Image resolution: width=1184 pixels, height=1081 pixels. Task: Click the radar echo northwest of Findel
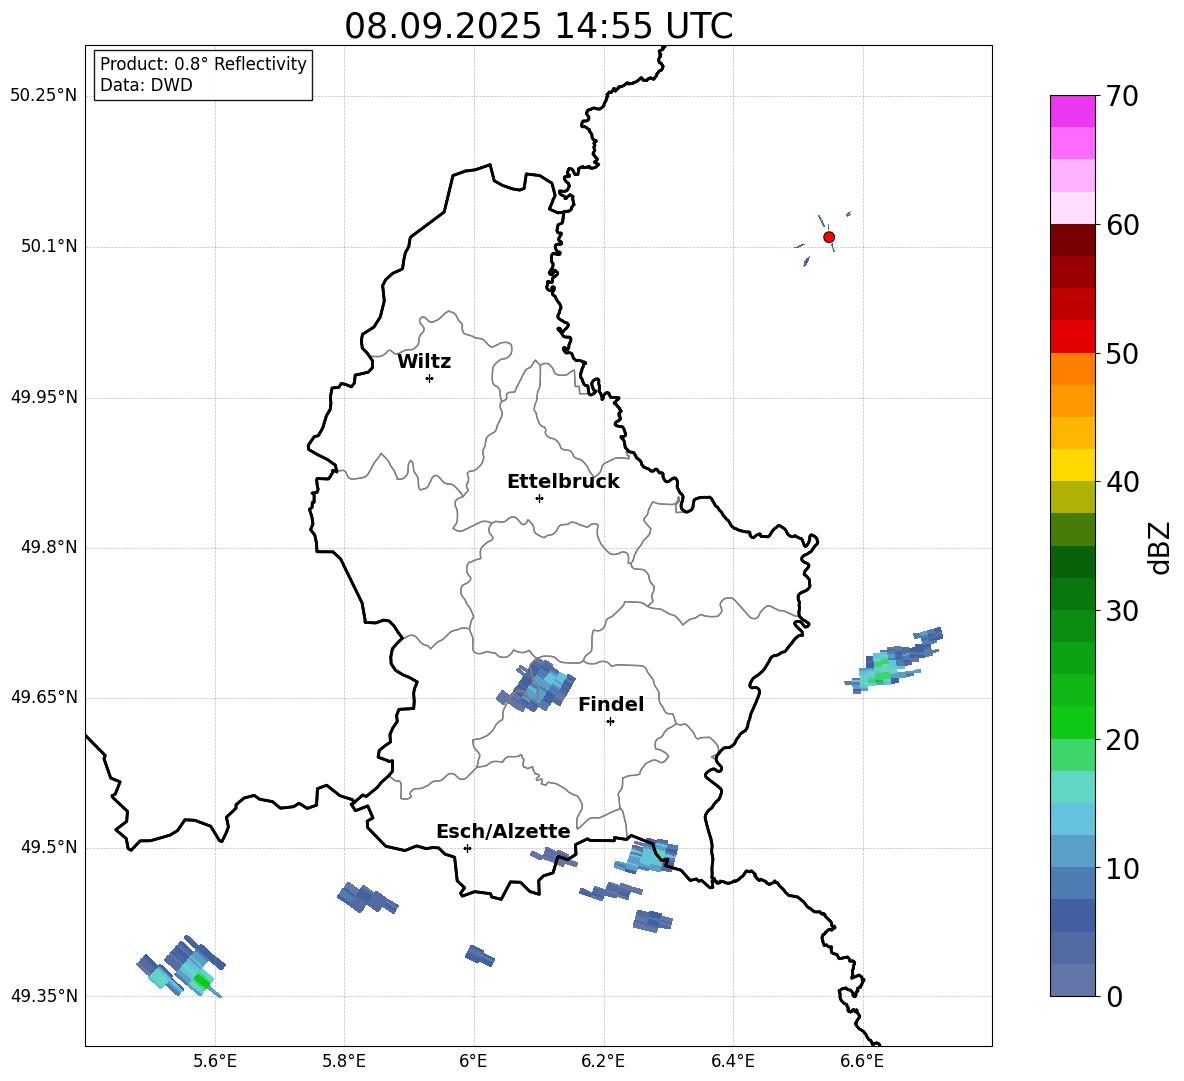click(x=536, y=685)
